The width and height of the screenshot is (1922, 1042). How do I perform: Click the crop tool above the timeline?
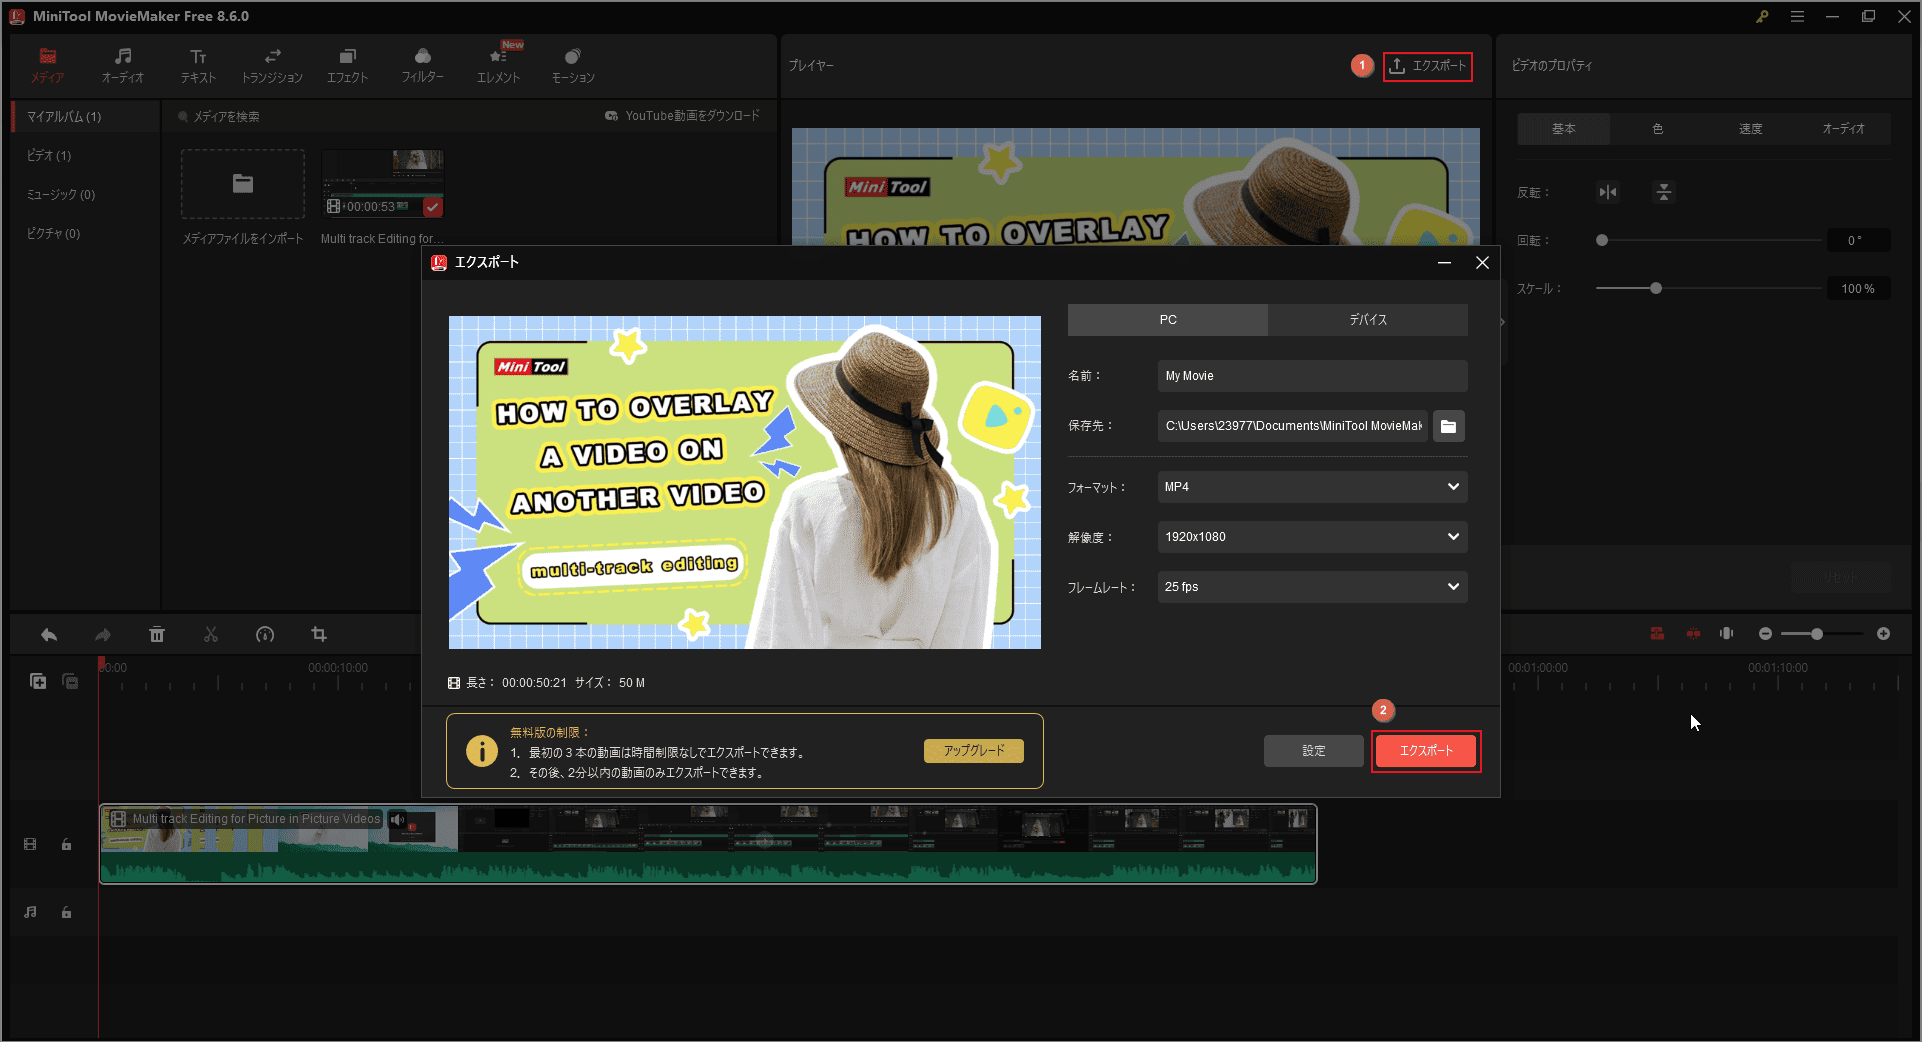tap(318, 634)
